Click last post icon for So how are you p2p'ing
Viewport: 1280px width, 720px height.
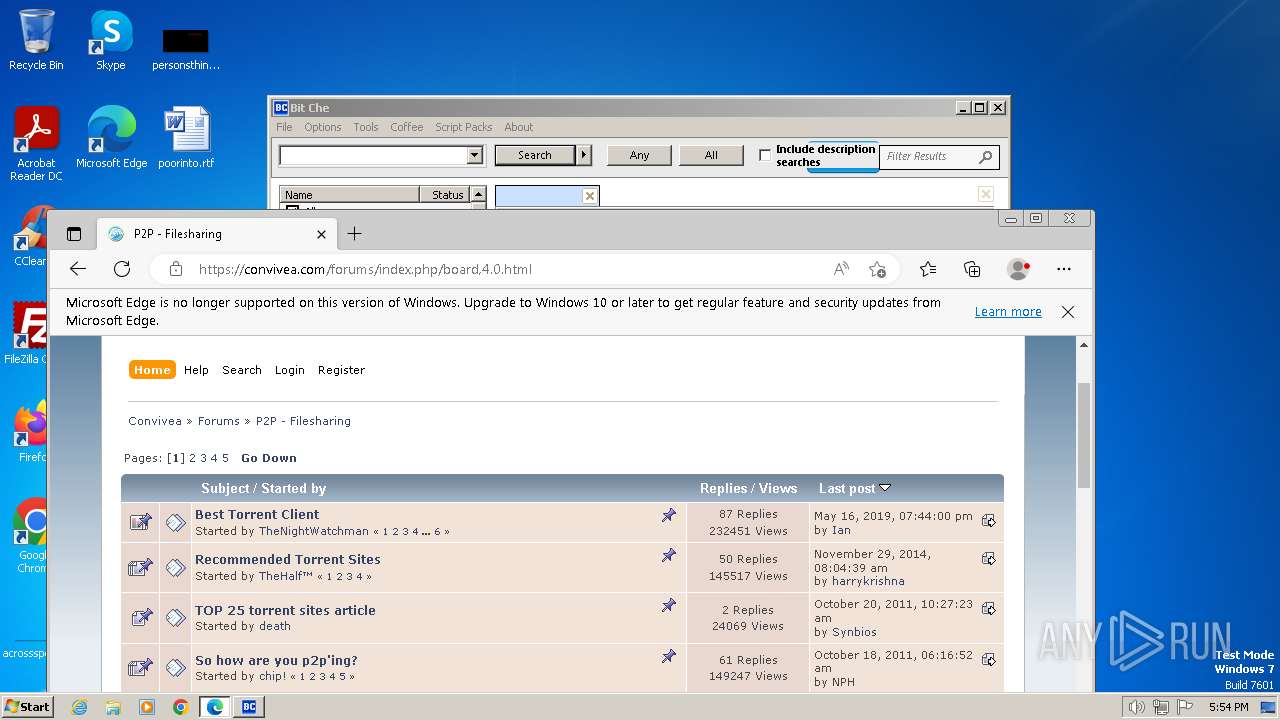[989, 659]
